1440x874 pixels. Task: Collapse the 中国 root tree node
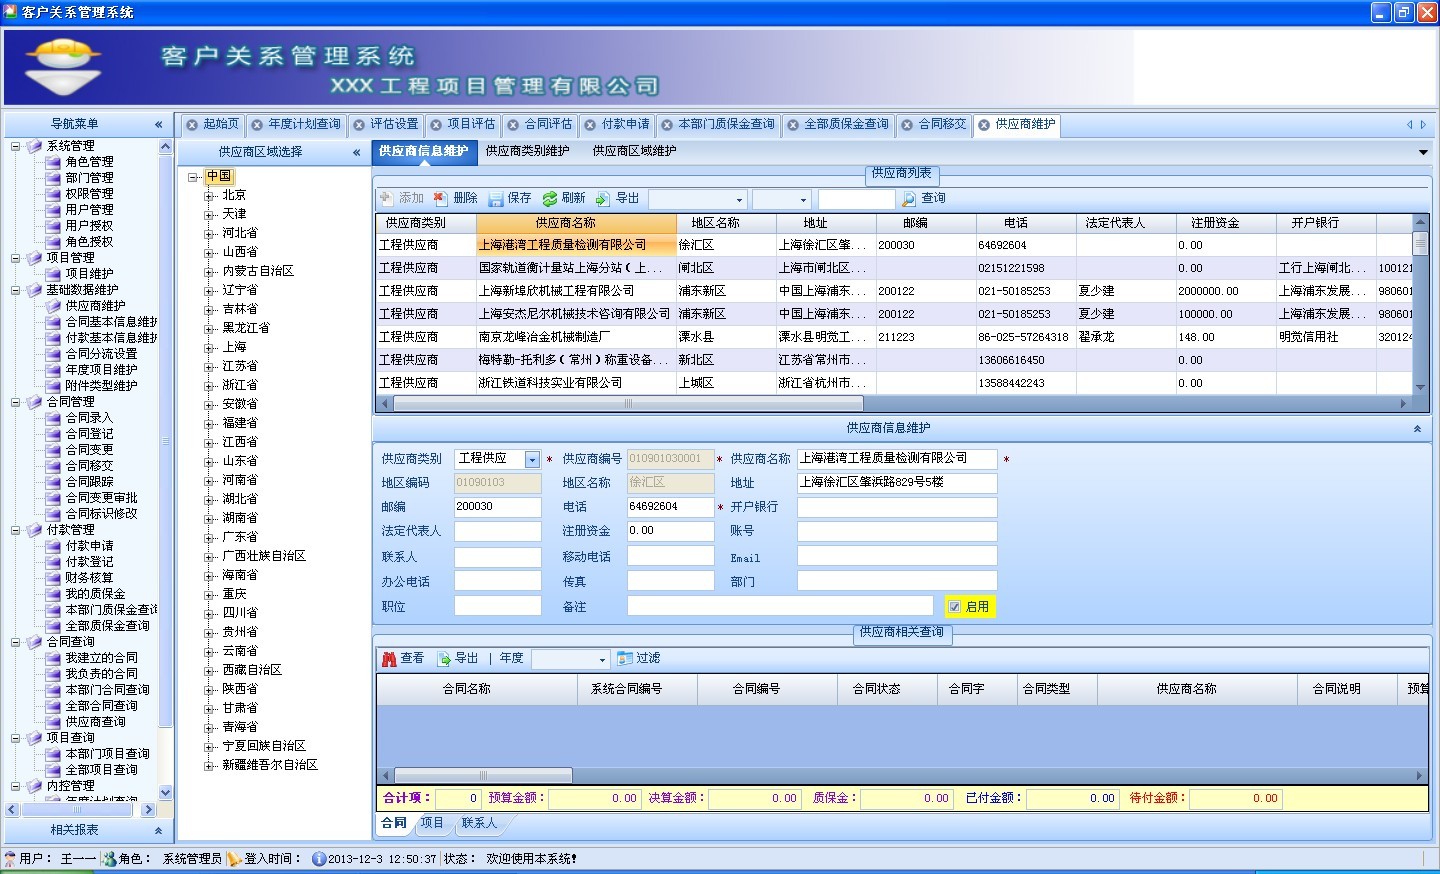193,177
